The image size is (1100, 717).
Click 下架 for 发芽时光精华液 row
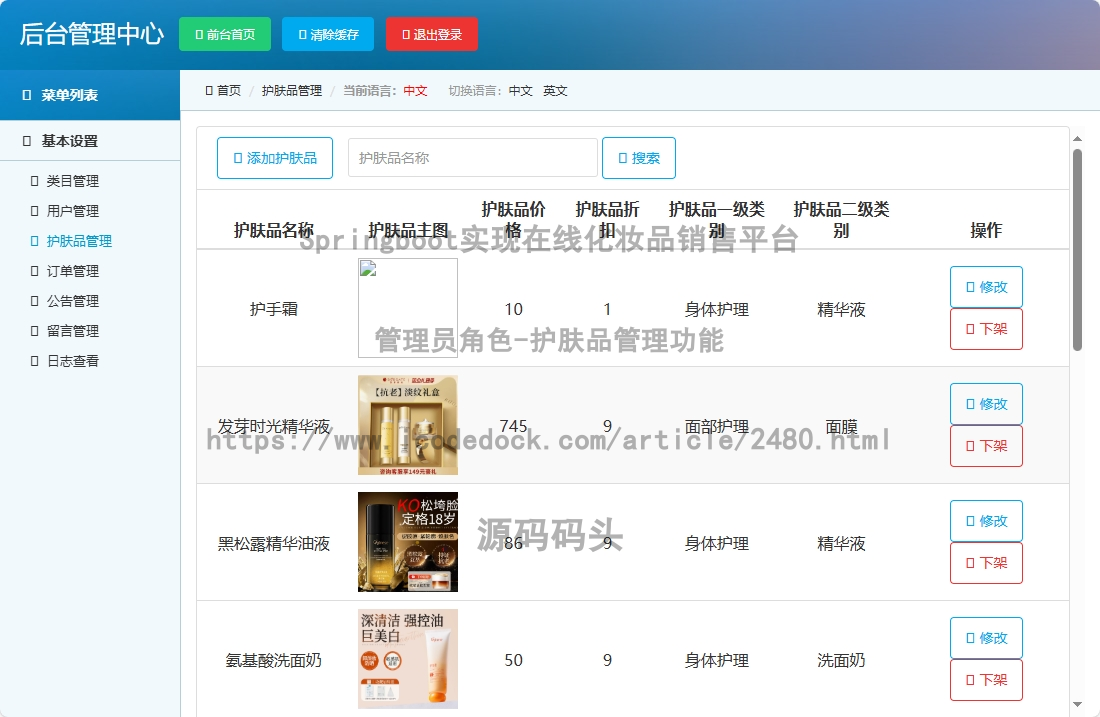(986, 446)
